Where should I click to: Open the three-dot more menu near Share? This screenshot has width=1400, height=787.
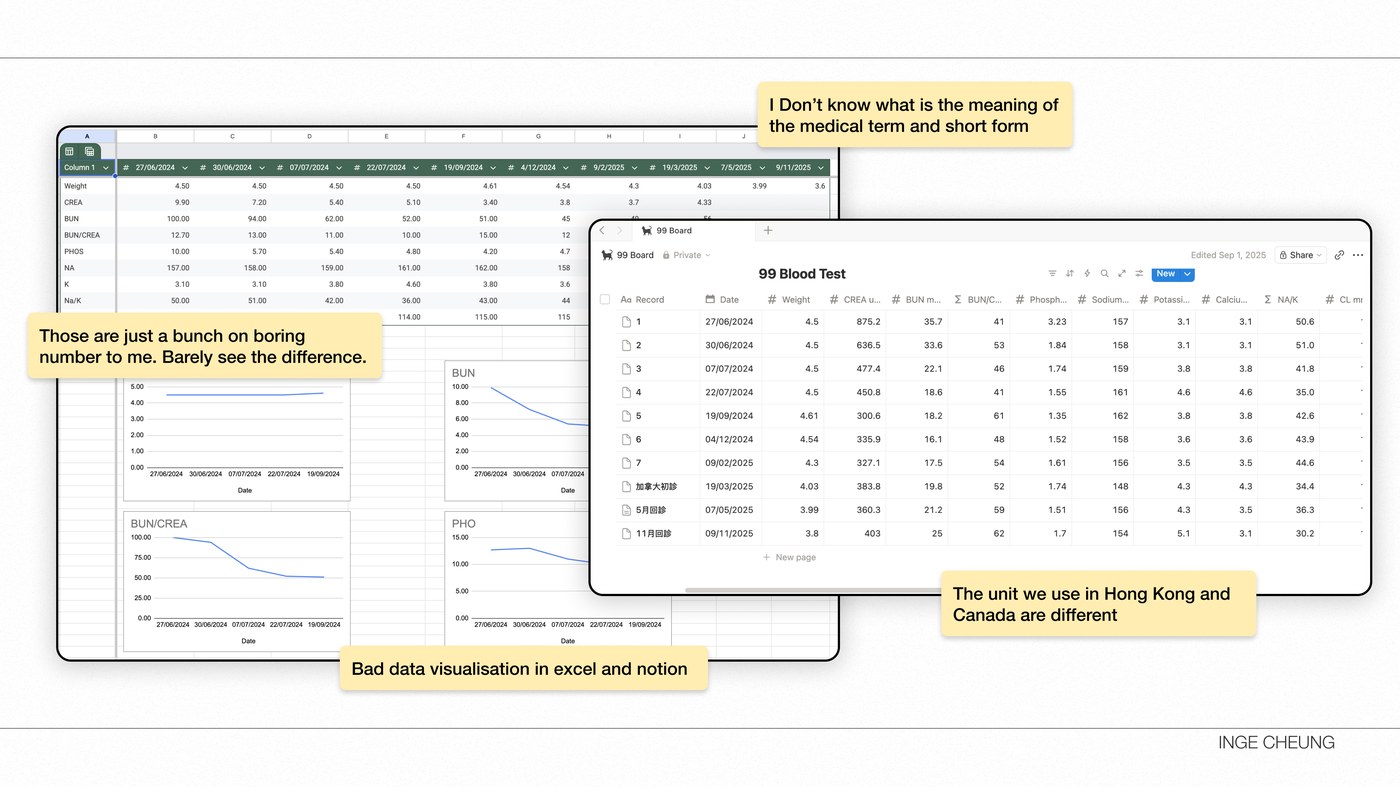point(1357,255)
